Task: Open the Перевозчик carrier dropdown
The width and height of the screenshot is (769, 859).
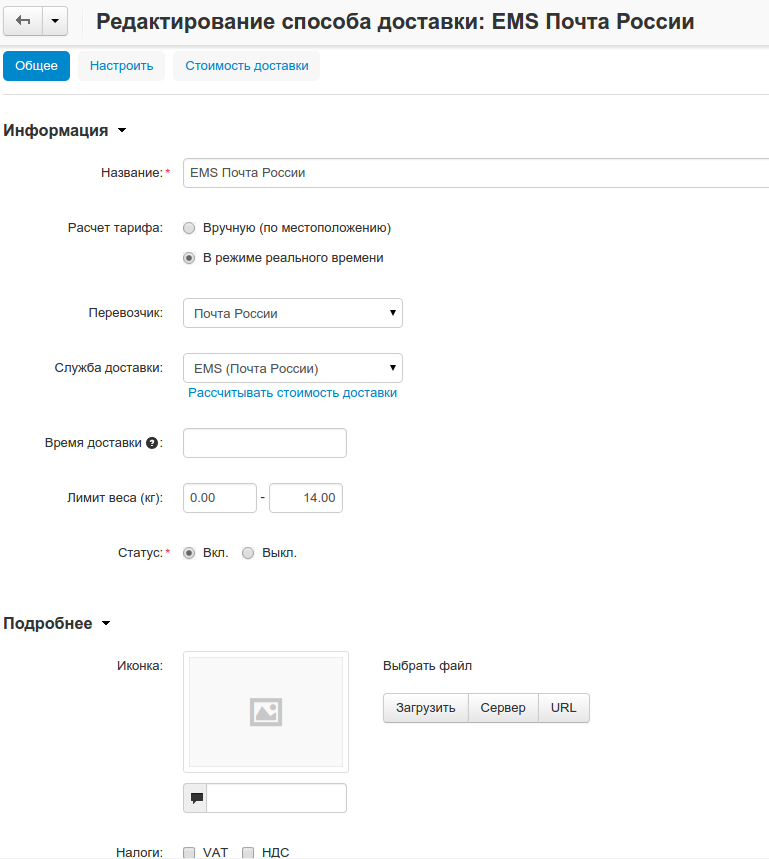Action: click(x=292, y=313)
